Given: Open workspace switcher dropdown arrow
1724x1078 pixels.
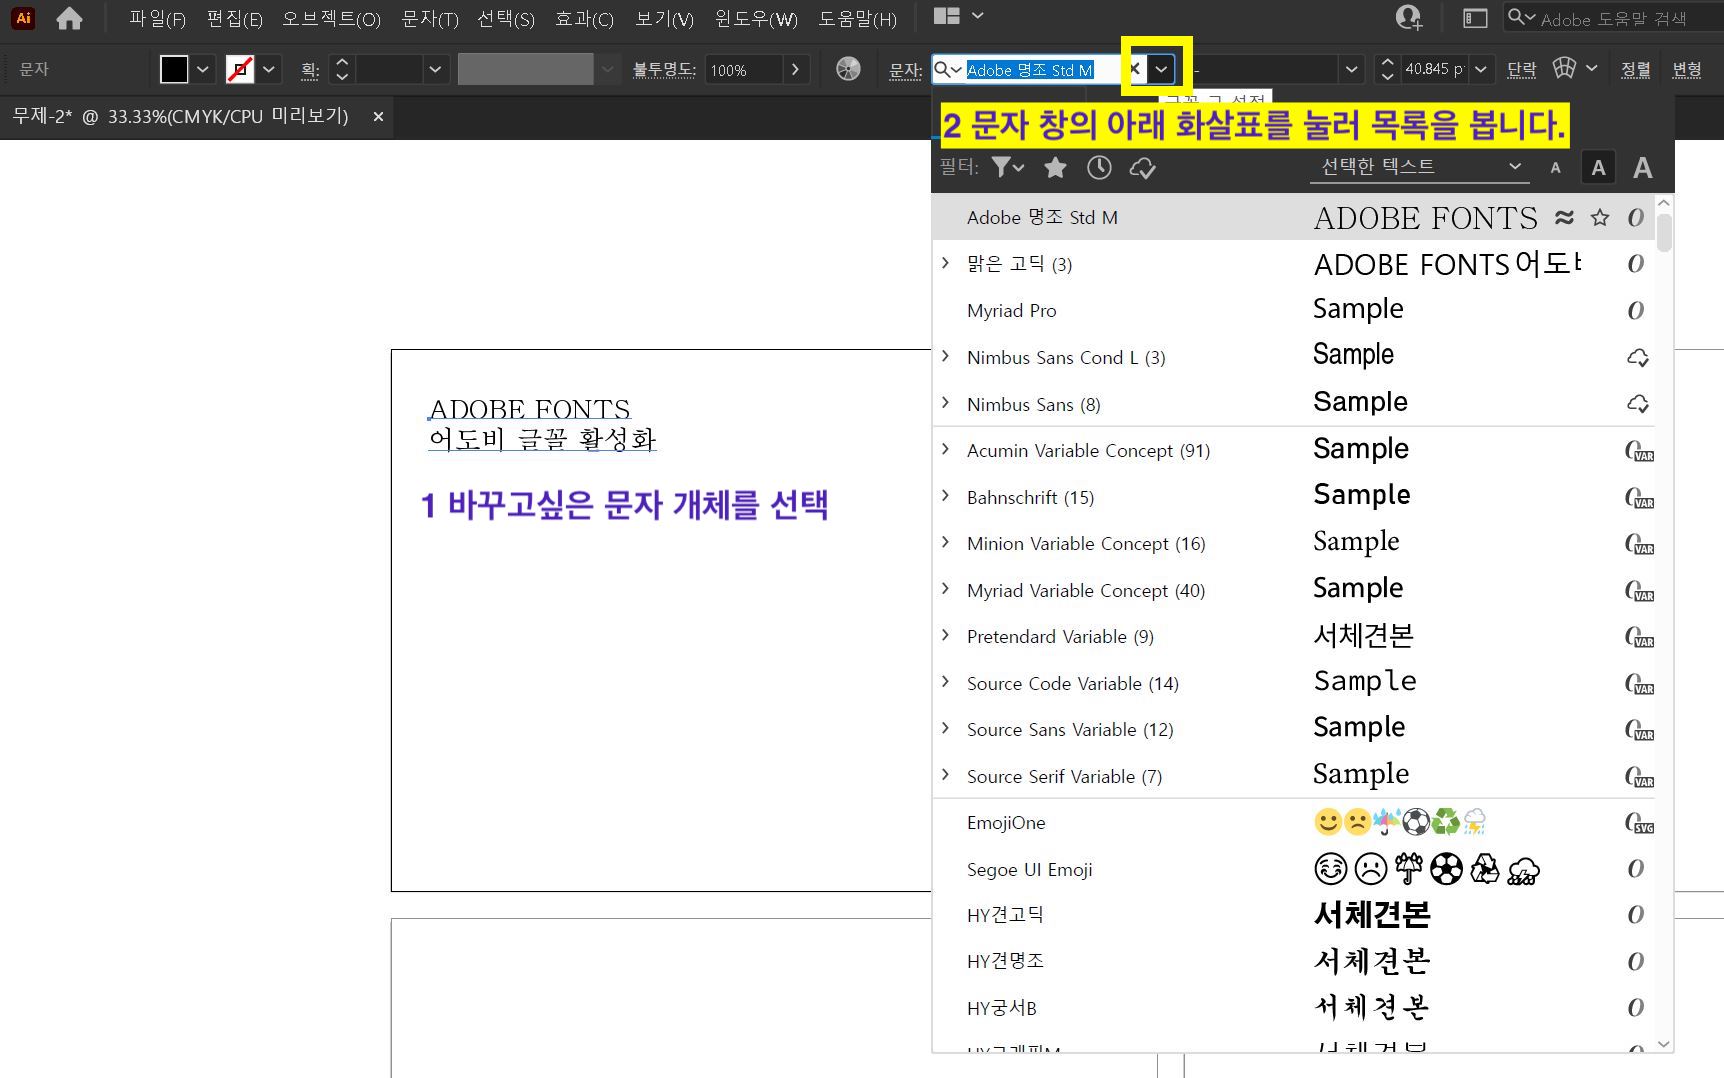Looking at the screenshot, I should coord(978,16).
